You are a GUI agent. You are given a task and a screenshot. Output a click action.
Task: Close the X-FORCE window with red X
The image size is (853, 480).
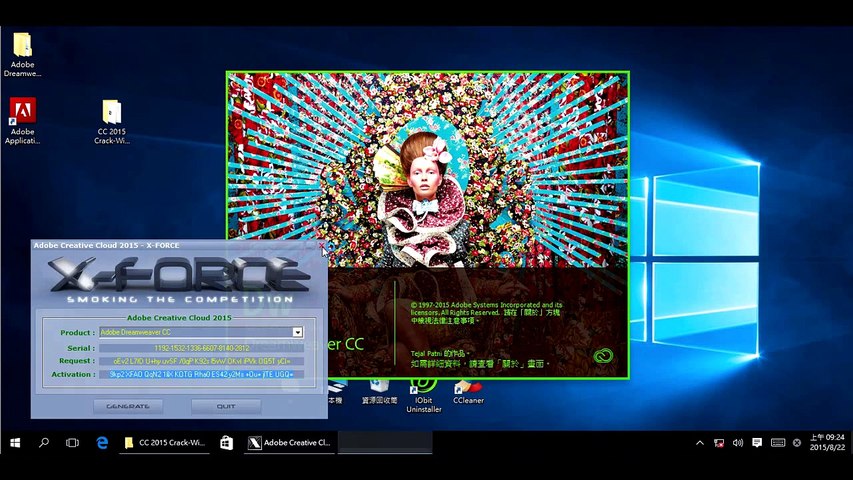pos(322,246)
